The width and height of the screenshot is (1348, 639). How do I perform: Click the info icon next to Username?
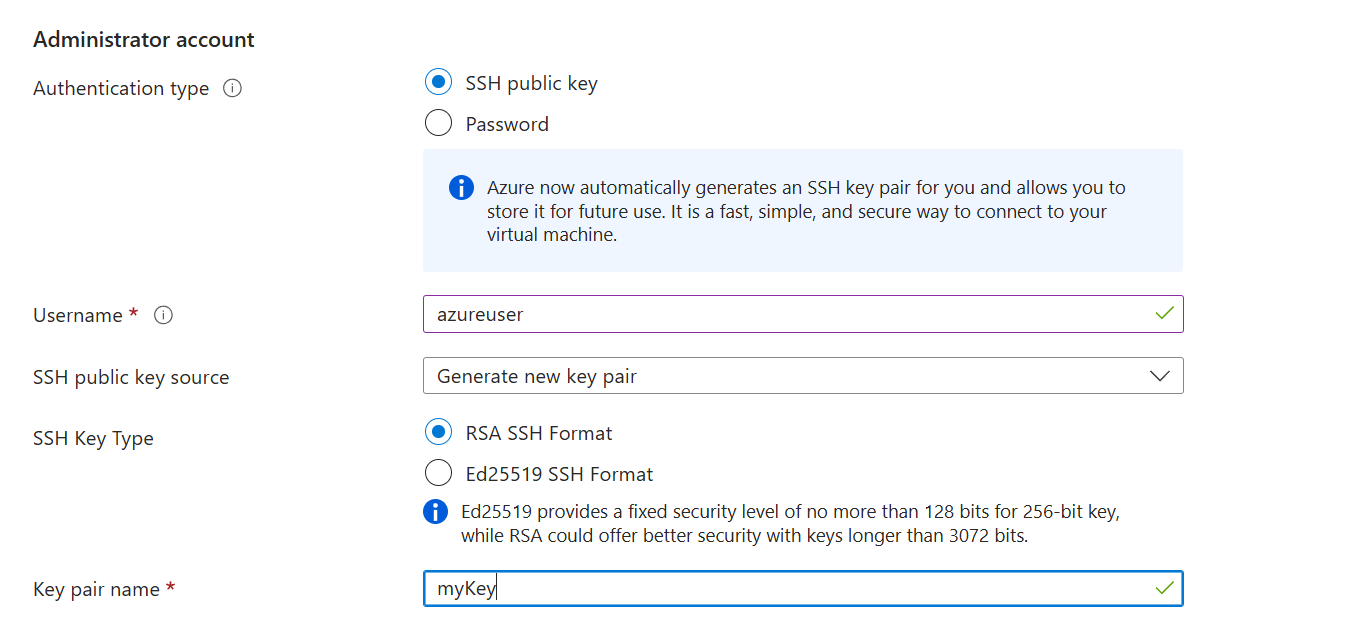coord(164,315)
